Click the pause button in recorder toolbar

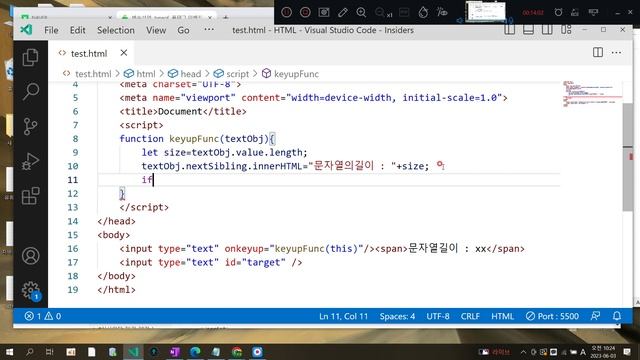click(x=287, y=12)
